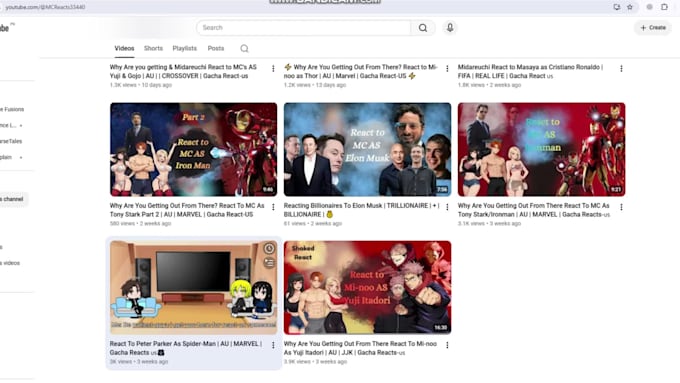The width and height of the screenshot is (680, 383).
Task: Open sidebar item ending in 'videos'
Action: 10,263
